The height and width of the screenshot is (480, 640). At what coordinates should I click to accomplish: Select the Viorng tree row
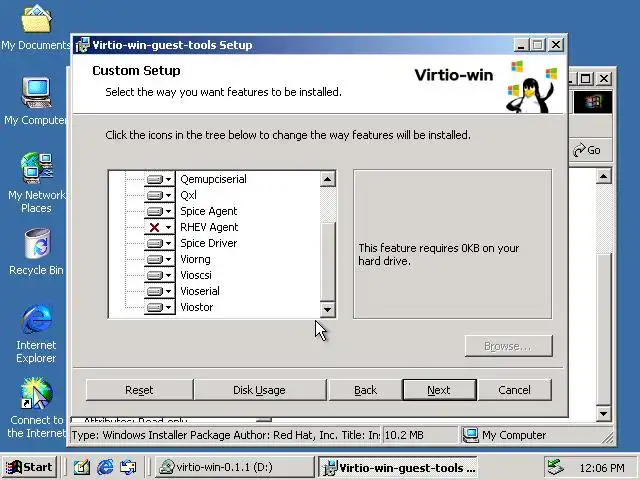point(196,259)
